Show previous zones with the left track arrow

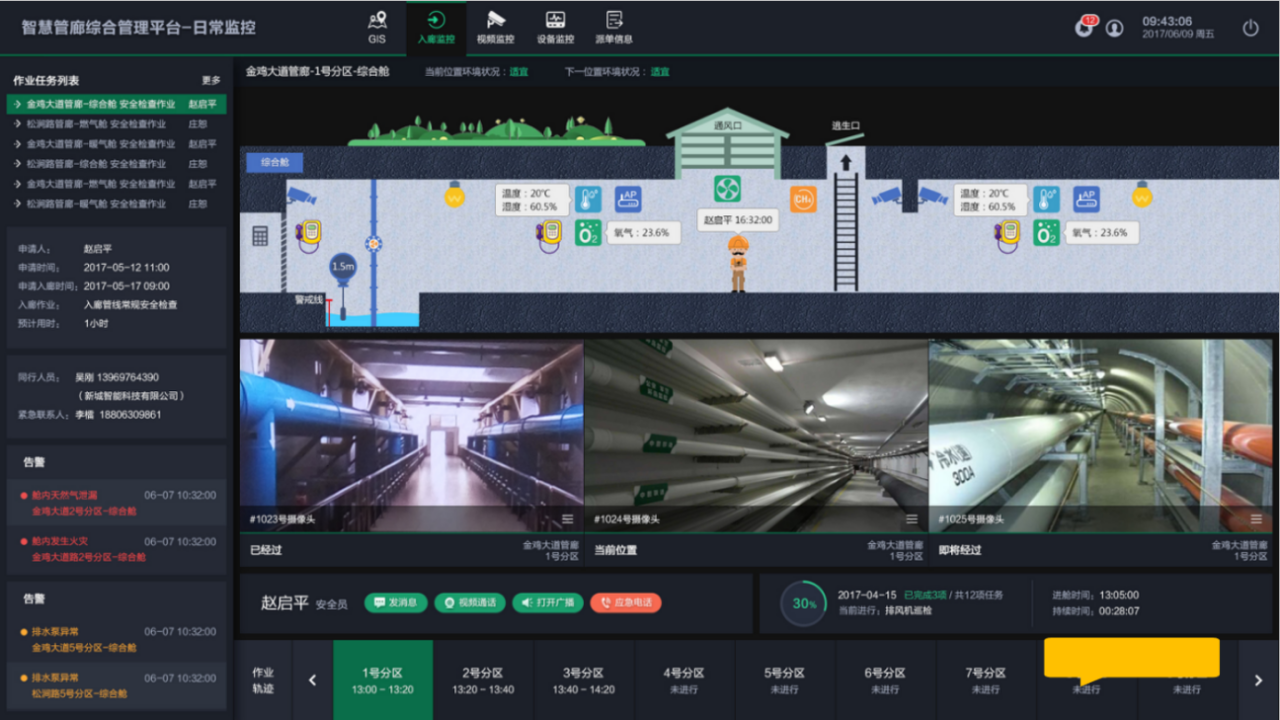click(x=312, y=680)
